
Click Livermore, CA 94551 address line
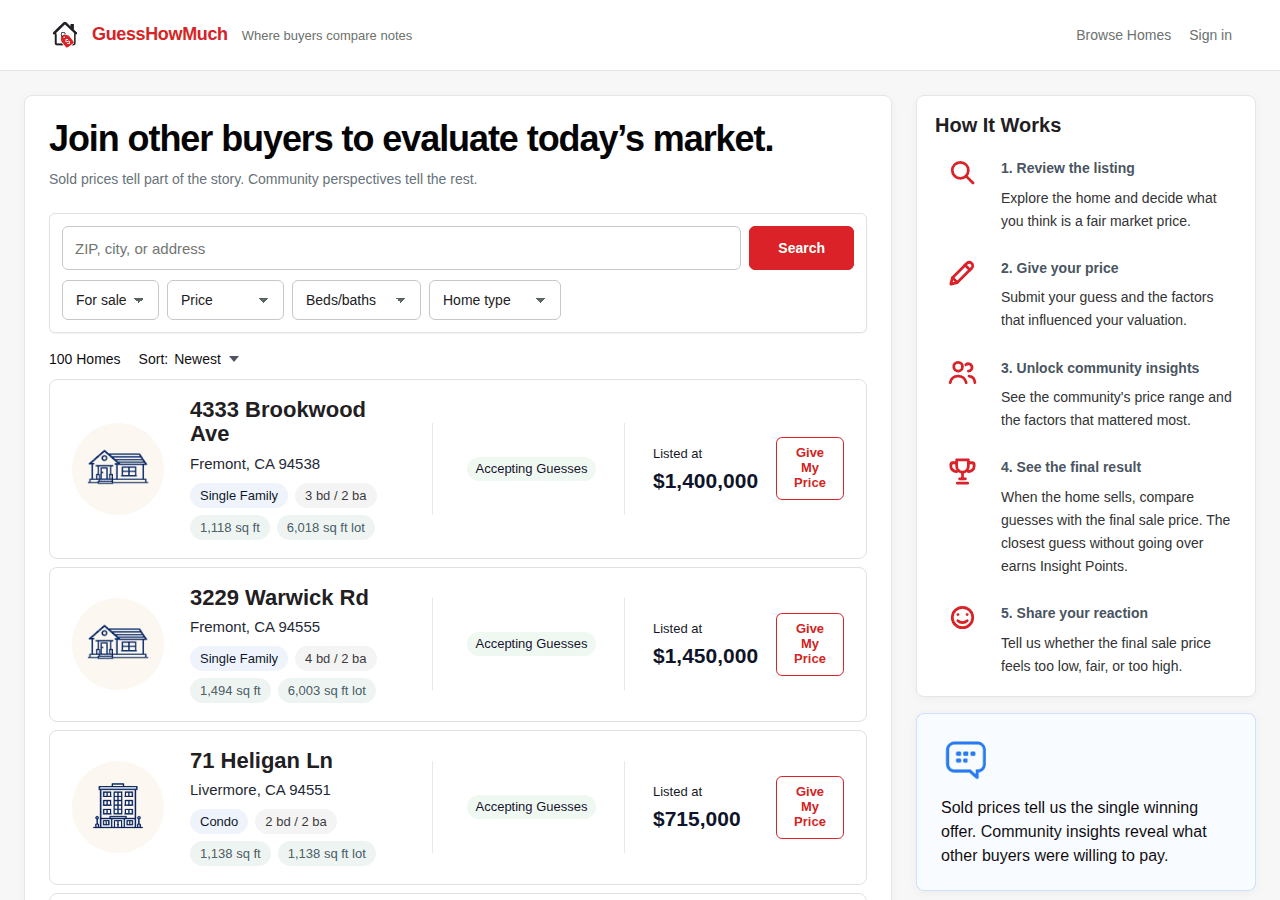(x=260, y=790)
